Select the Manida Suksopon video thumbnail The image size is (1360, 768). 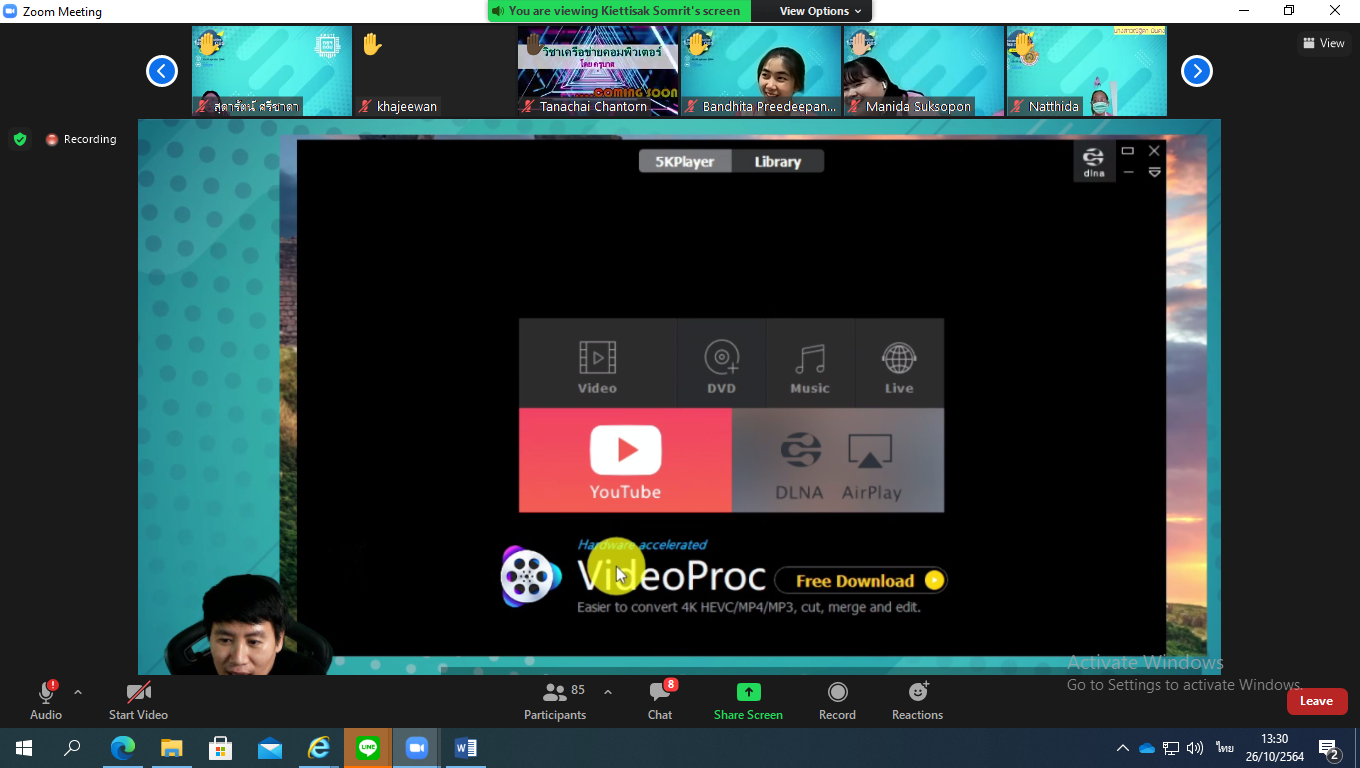click(924, 71)
